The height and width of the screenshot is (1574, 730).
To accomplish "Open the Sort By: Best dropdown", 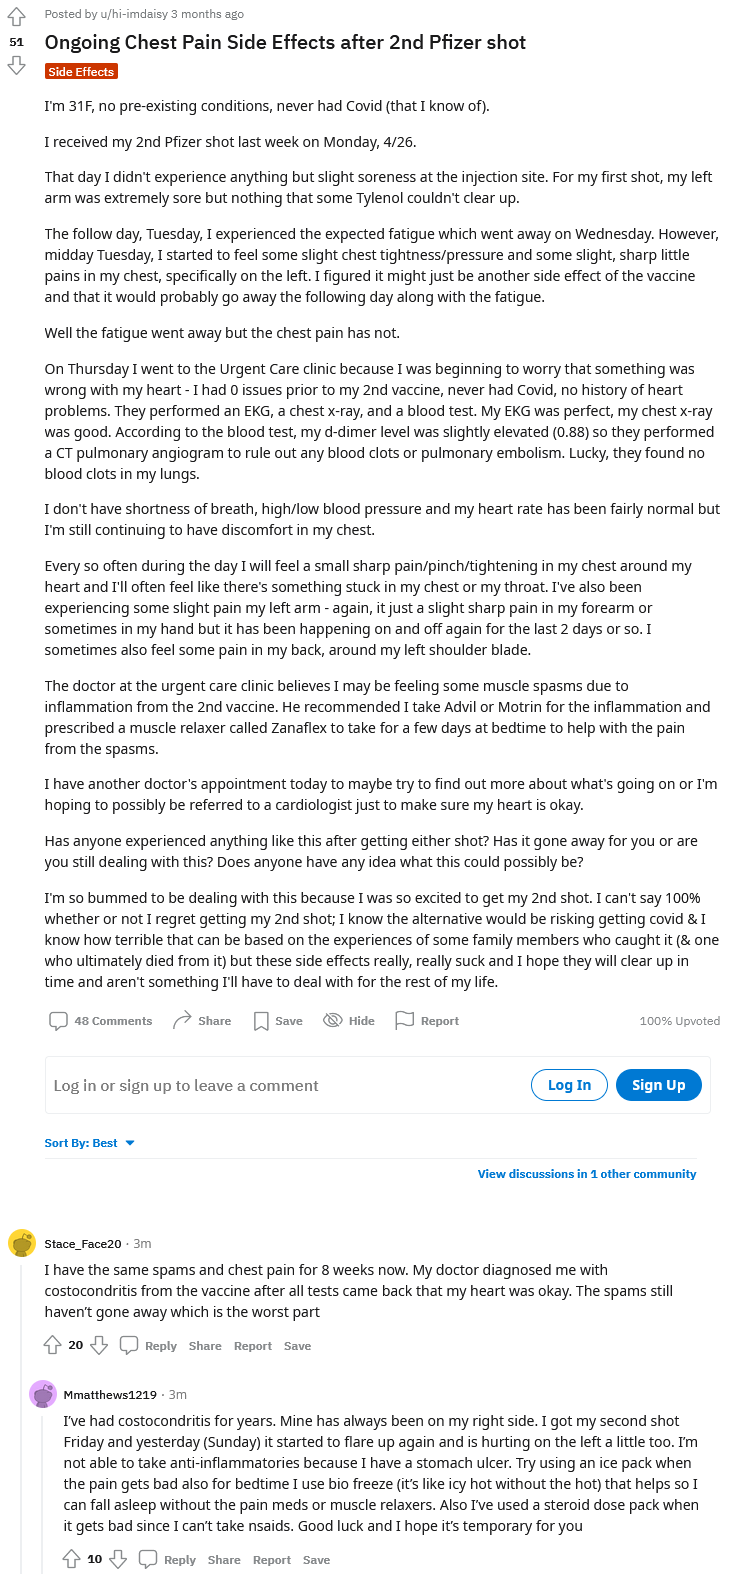I will [90, 1143].
